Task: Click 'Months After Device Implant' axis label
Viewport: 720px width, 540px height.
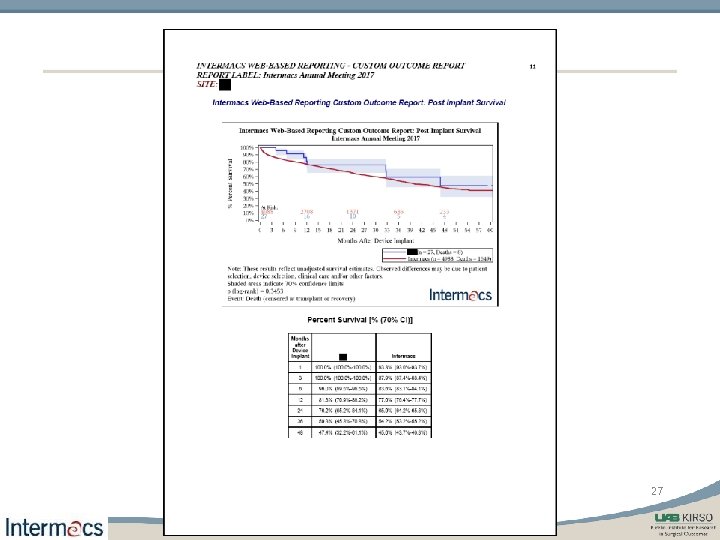Action: point(376,241)
